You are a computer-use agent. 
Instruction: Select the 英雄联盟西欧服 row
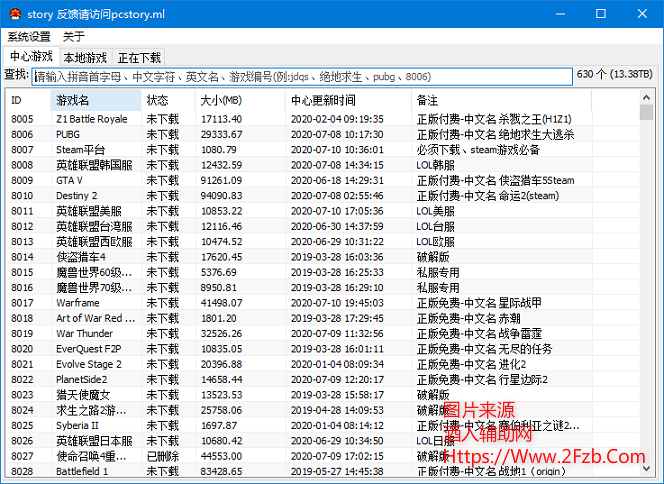[x=323, y=241]
